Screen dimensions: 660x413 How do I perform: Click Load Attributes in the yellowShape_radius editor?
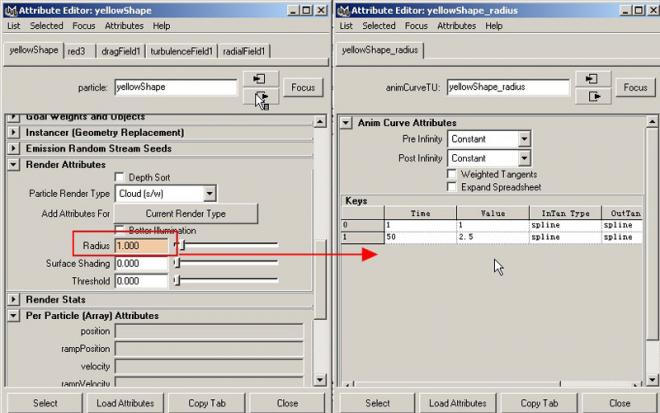pyautogui.click(x=458, y=403)
